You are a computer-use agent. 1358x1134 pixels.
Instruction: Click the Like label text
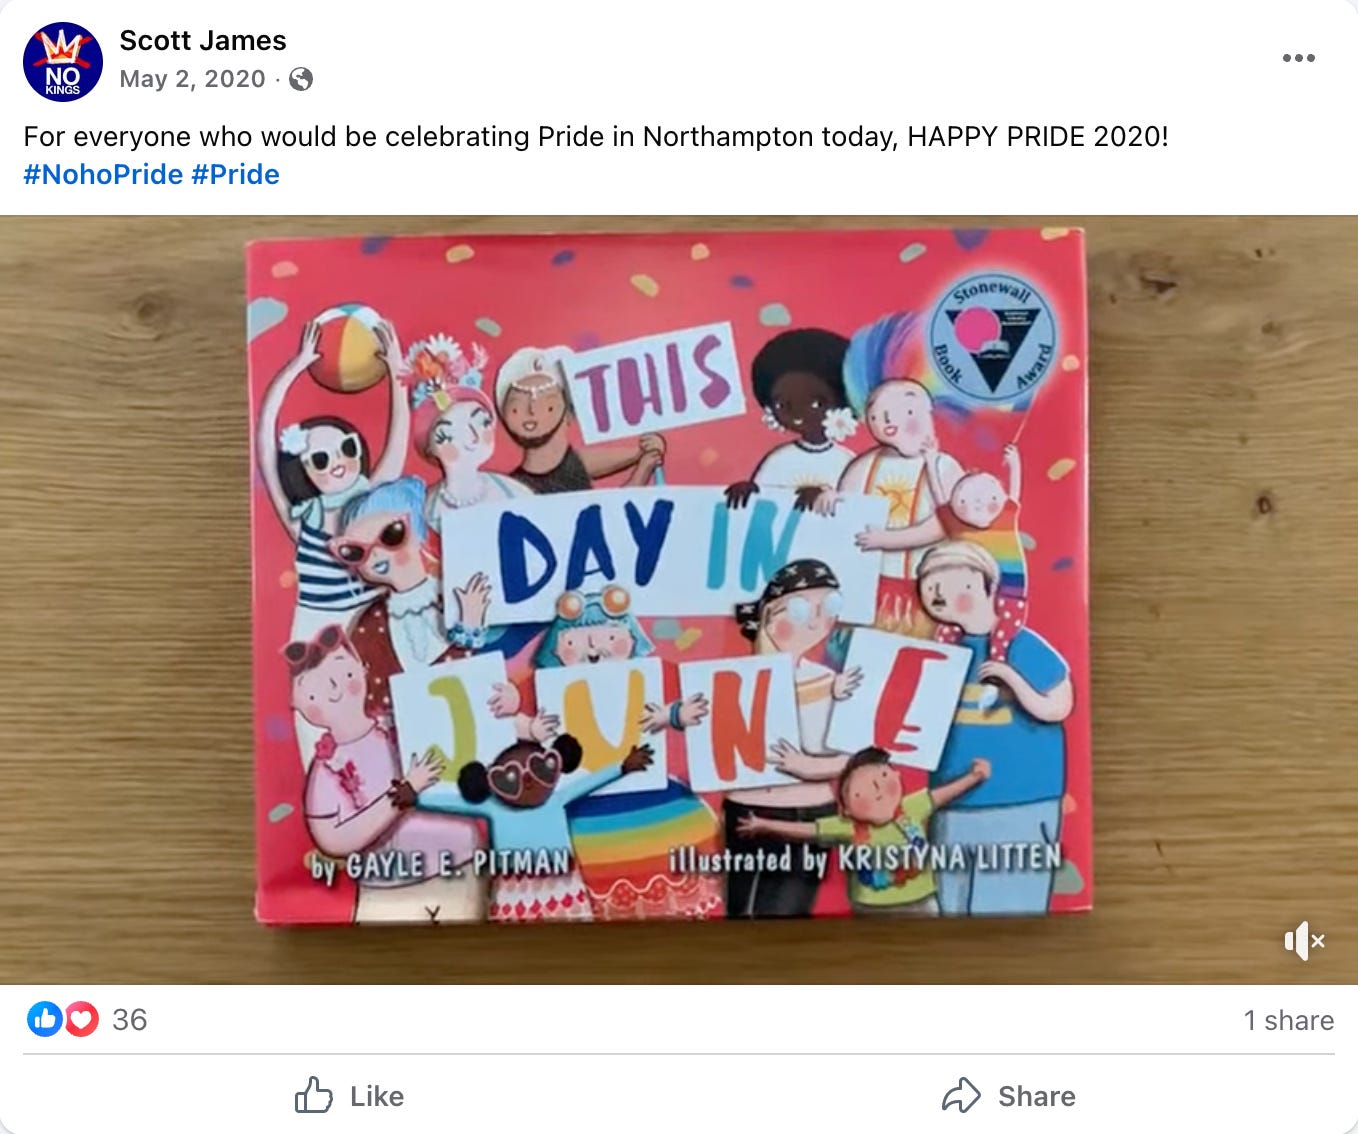coord(377,1097)
